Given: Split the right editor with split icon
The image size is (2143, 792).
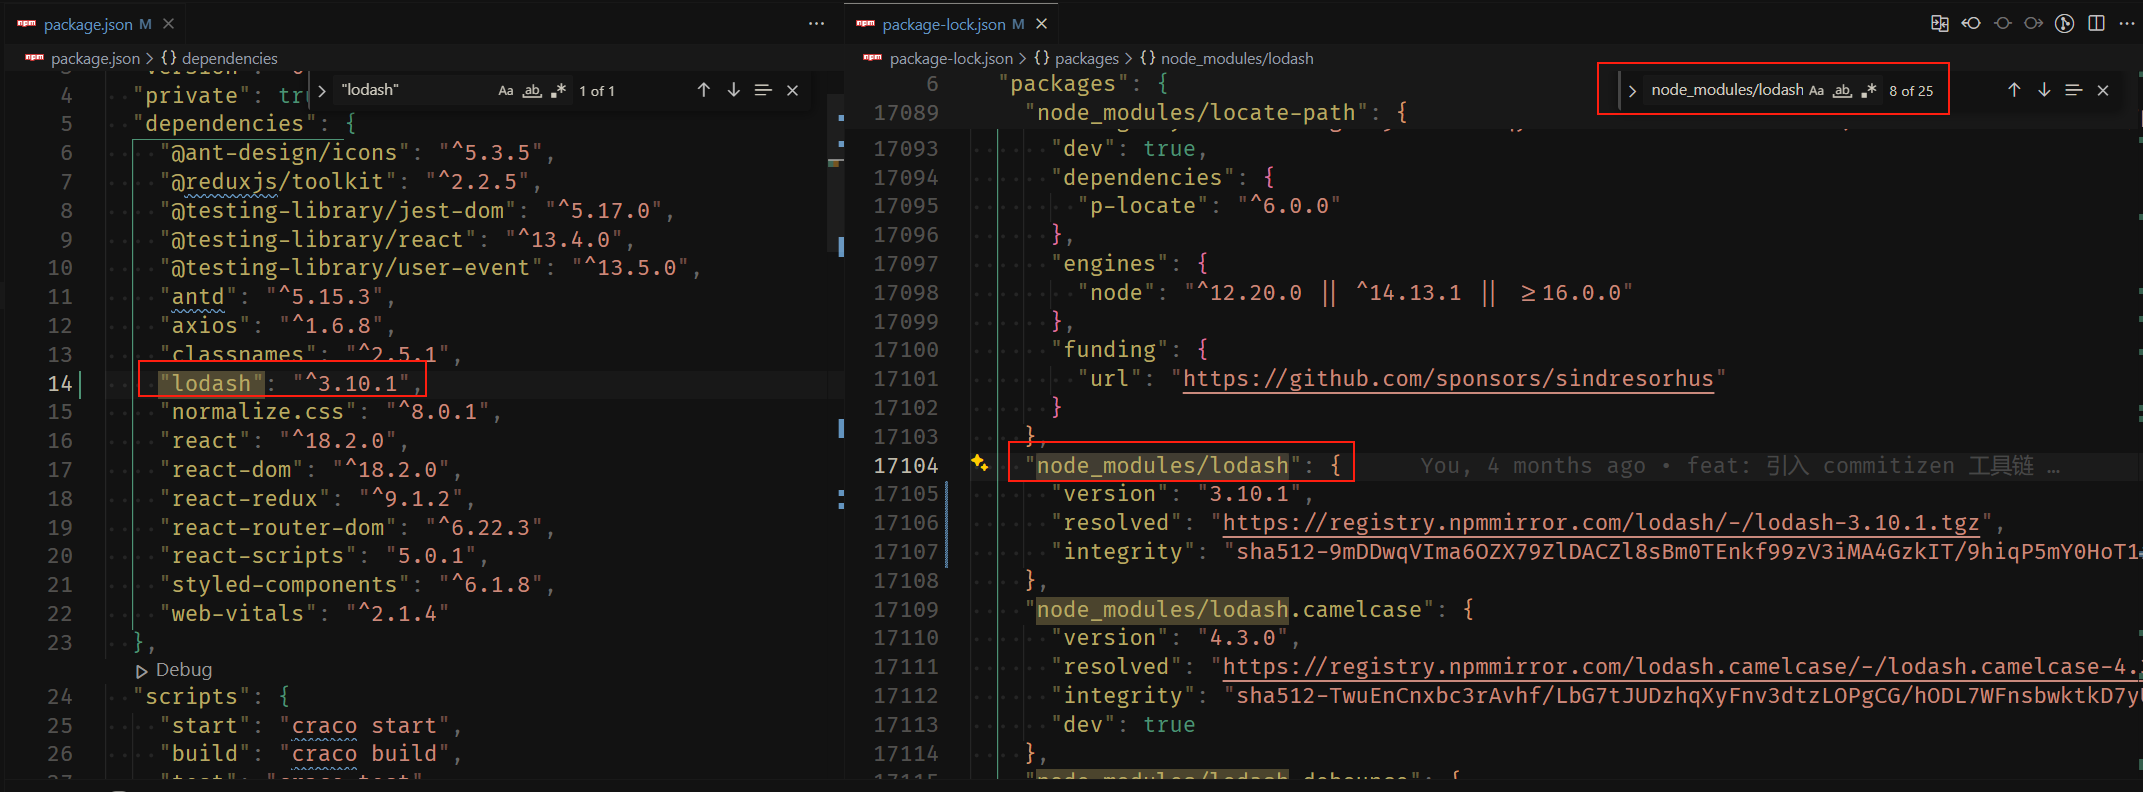Looking at the screenshot, I should [x=2097, y=23].
